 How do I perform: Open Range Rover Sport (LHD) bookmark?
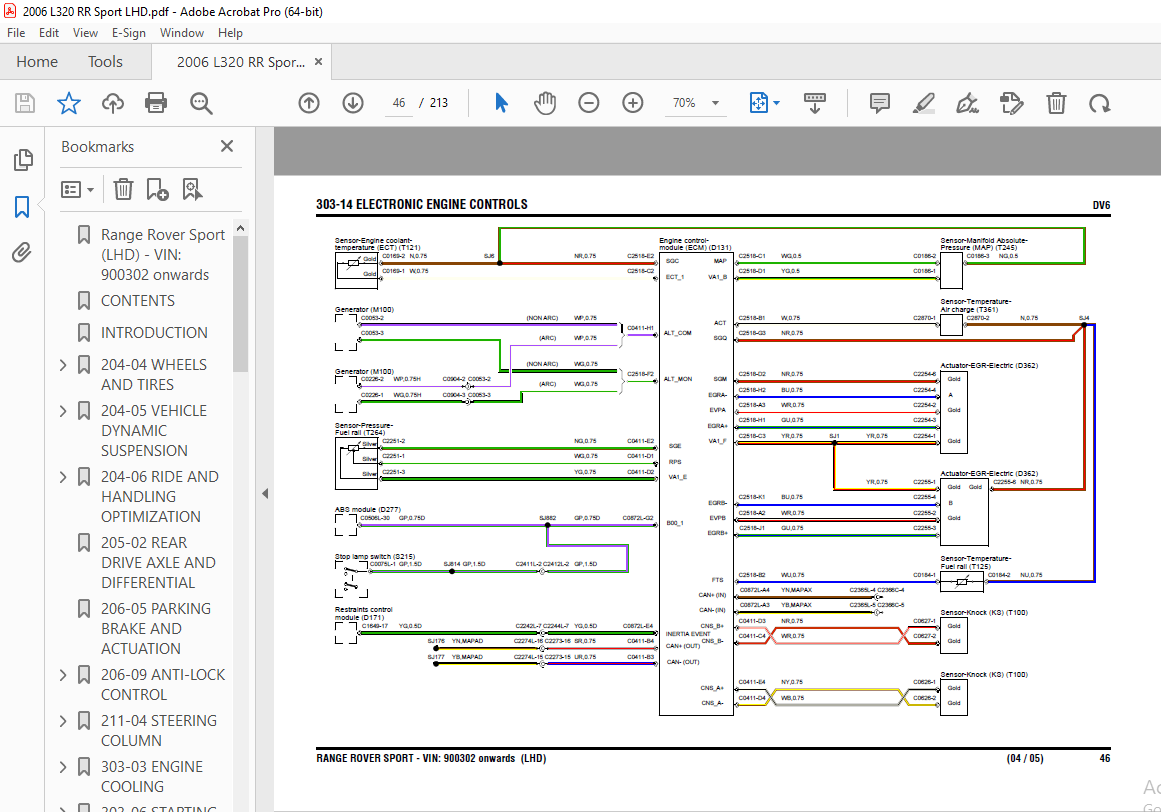pyautogui.click(x=163, y=255)
